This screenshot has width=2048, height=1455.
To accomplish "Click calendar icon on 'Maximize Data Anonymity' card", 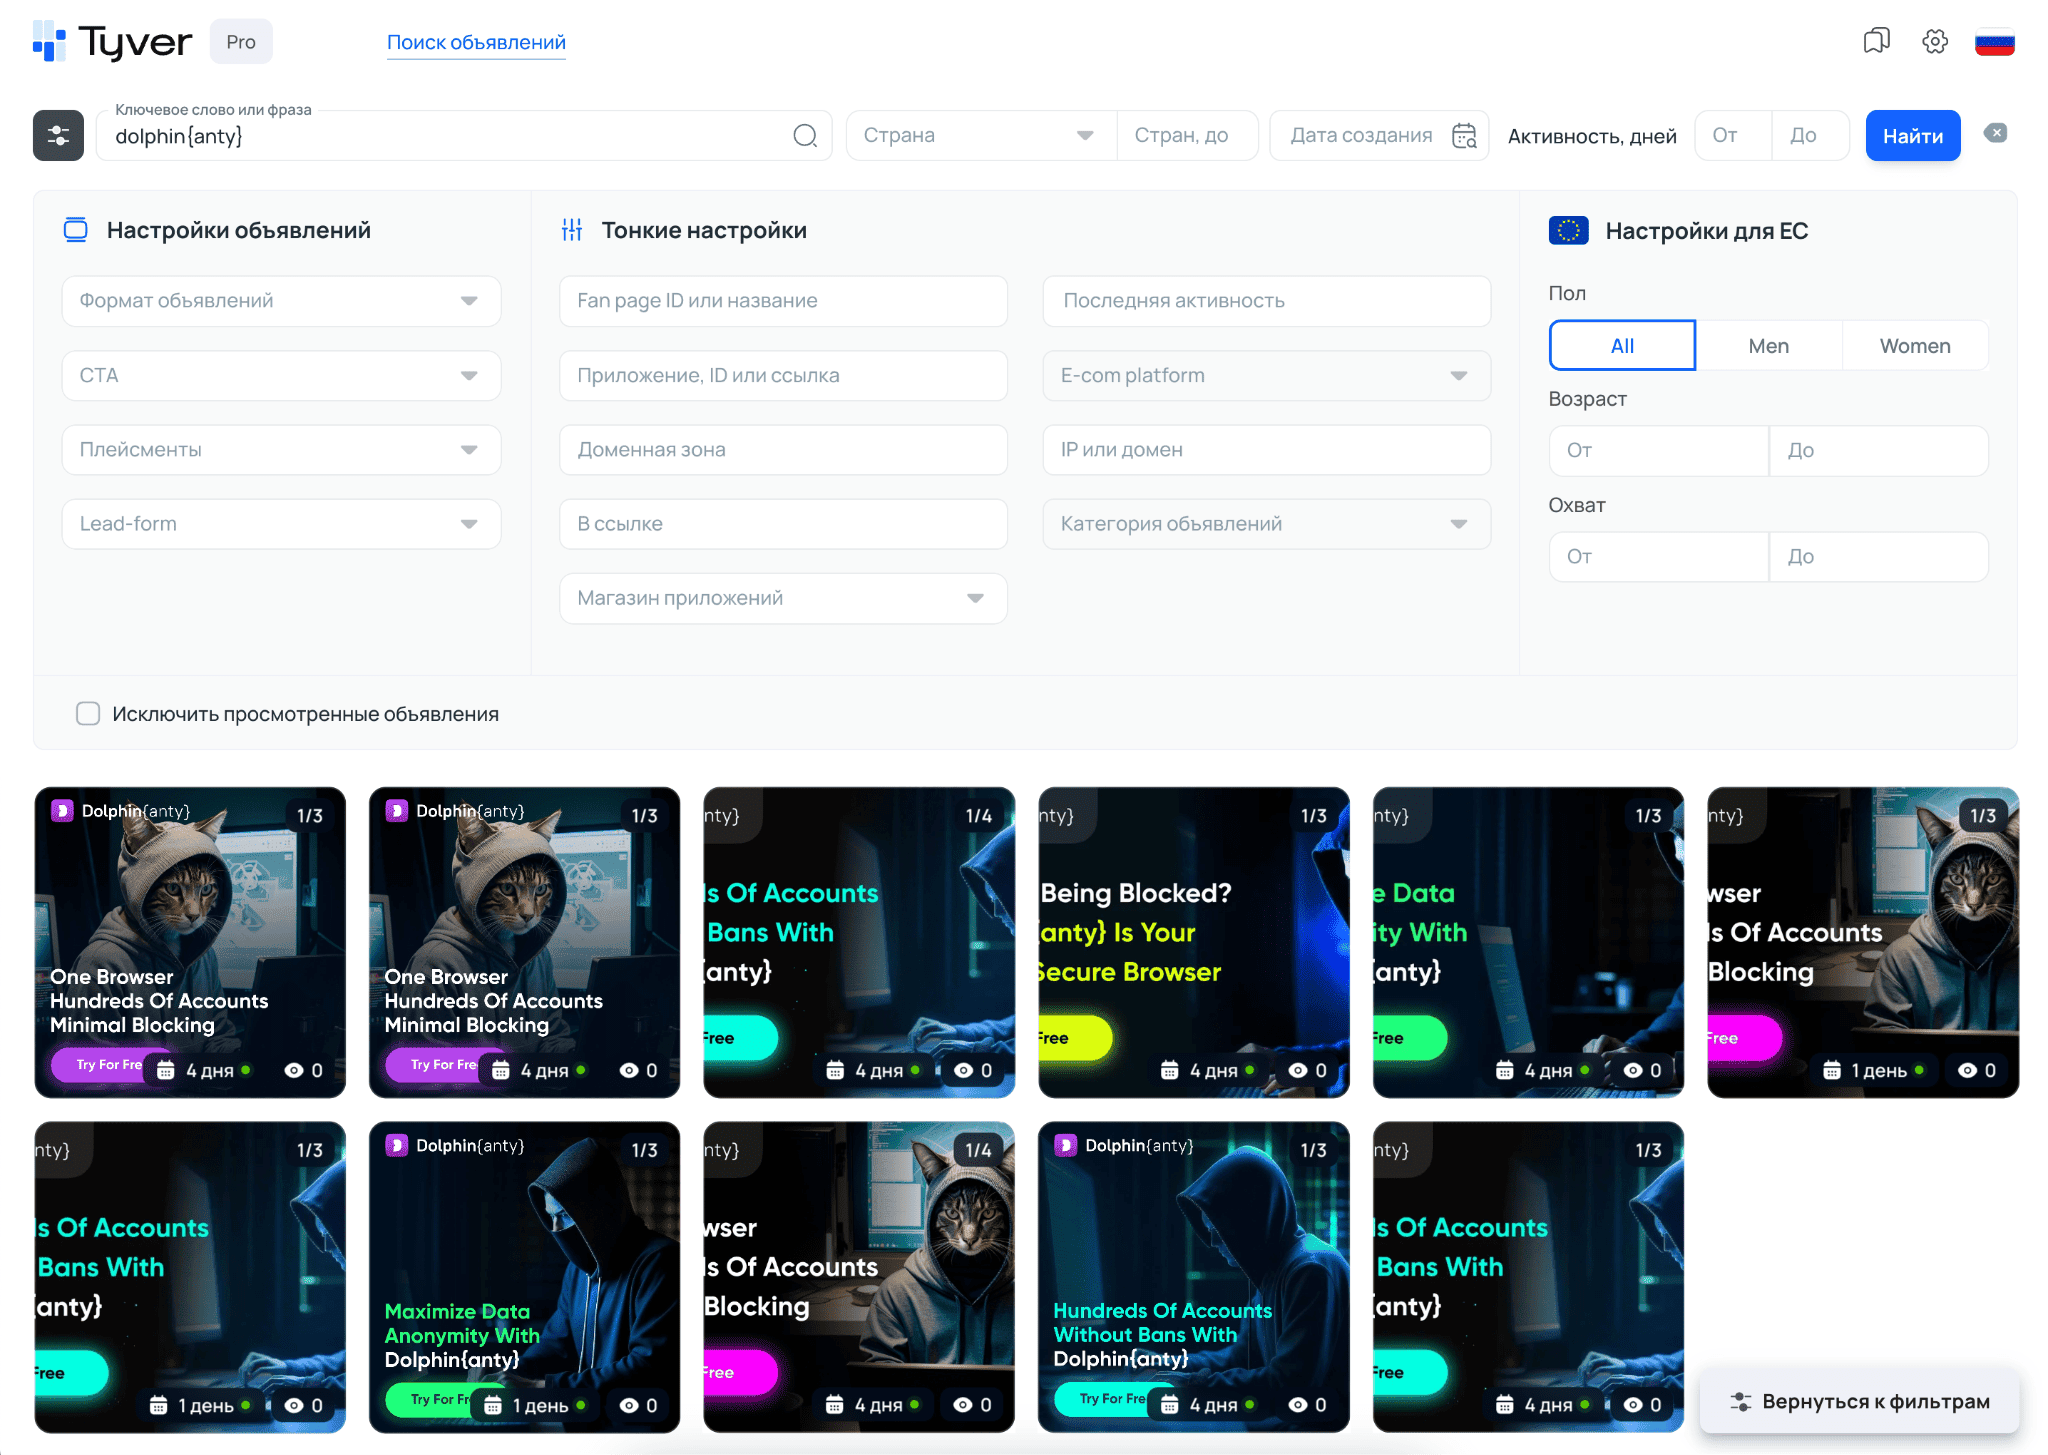I will tap(493, 1405).
